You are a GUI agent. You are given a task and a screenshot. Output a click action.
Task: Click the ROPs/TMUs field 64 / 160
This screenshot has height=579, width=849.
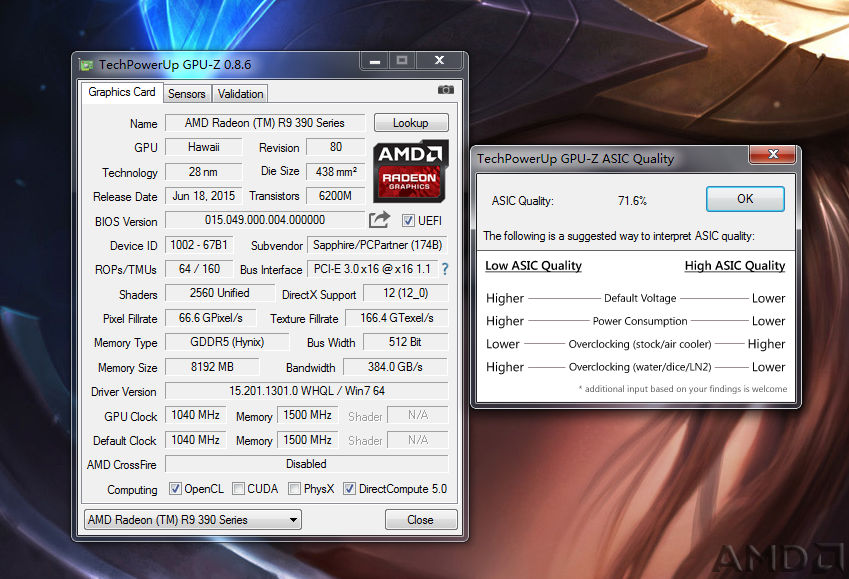[x=199, y=269]
